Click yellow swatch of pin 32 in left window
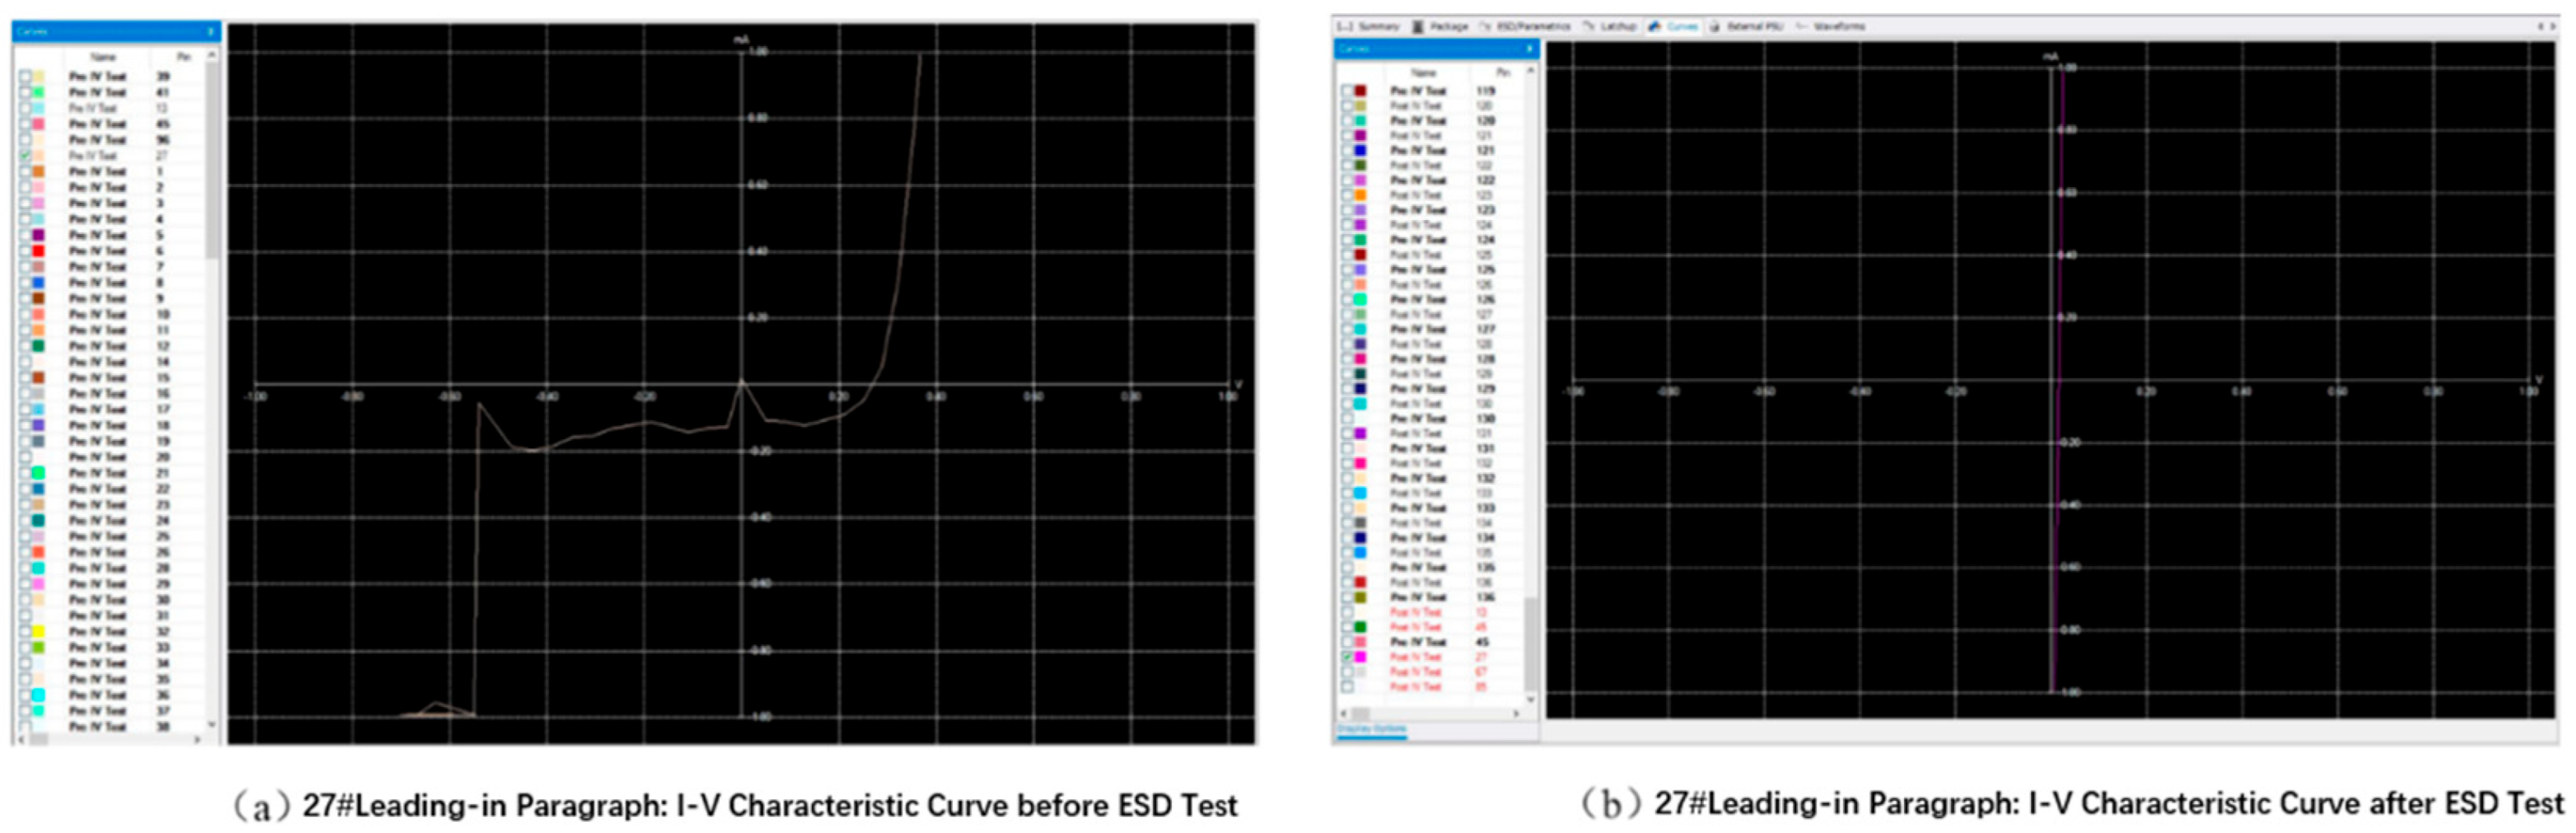The width and height of the screenshot is (2576, 833). tap(39, 632)
